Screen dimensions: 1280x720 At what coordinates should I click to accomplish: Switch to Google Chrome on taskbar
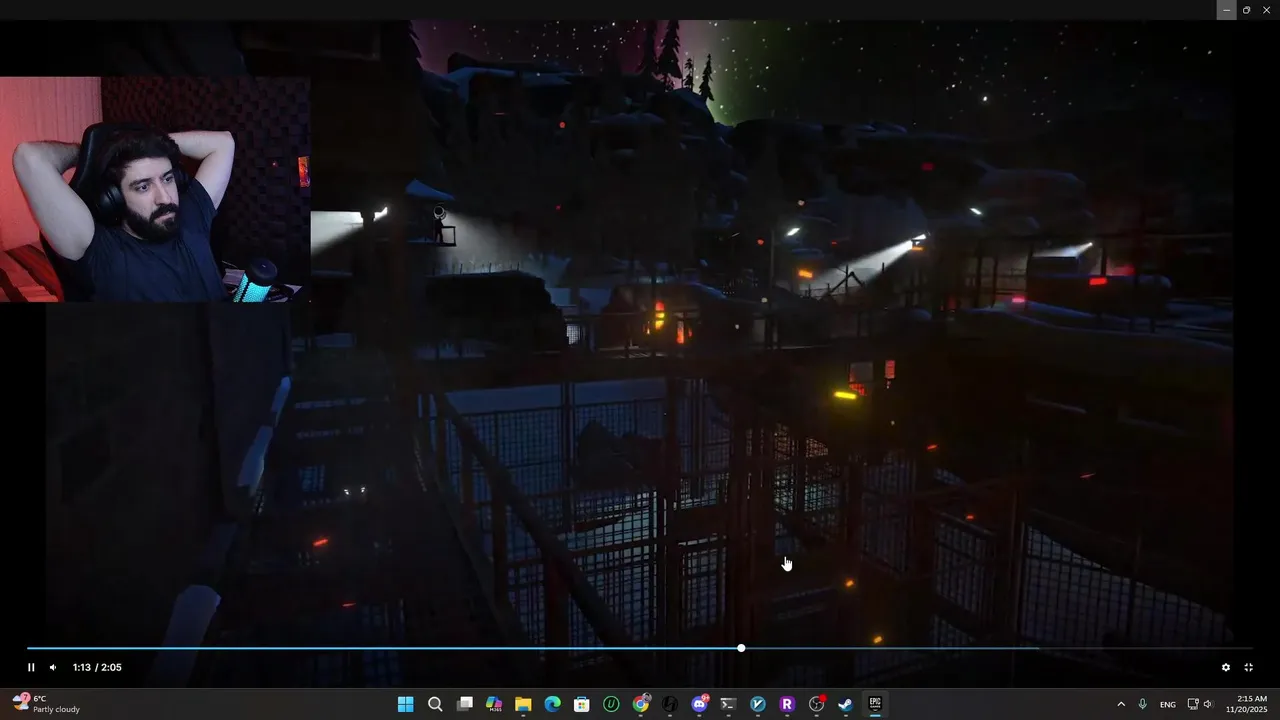640,704
